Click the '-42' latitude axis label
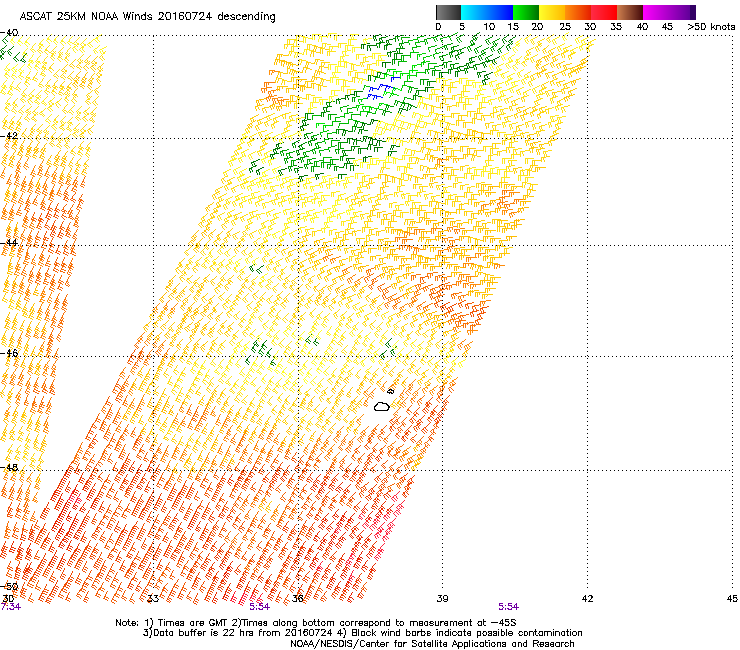Screen dimensions: 740x650 pyautogui.click(x=9, y=136)
